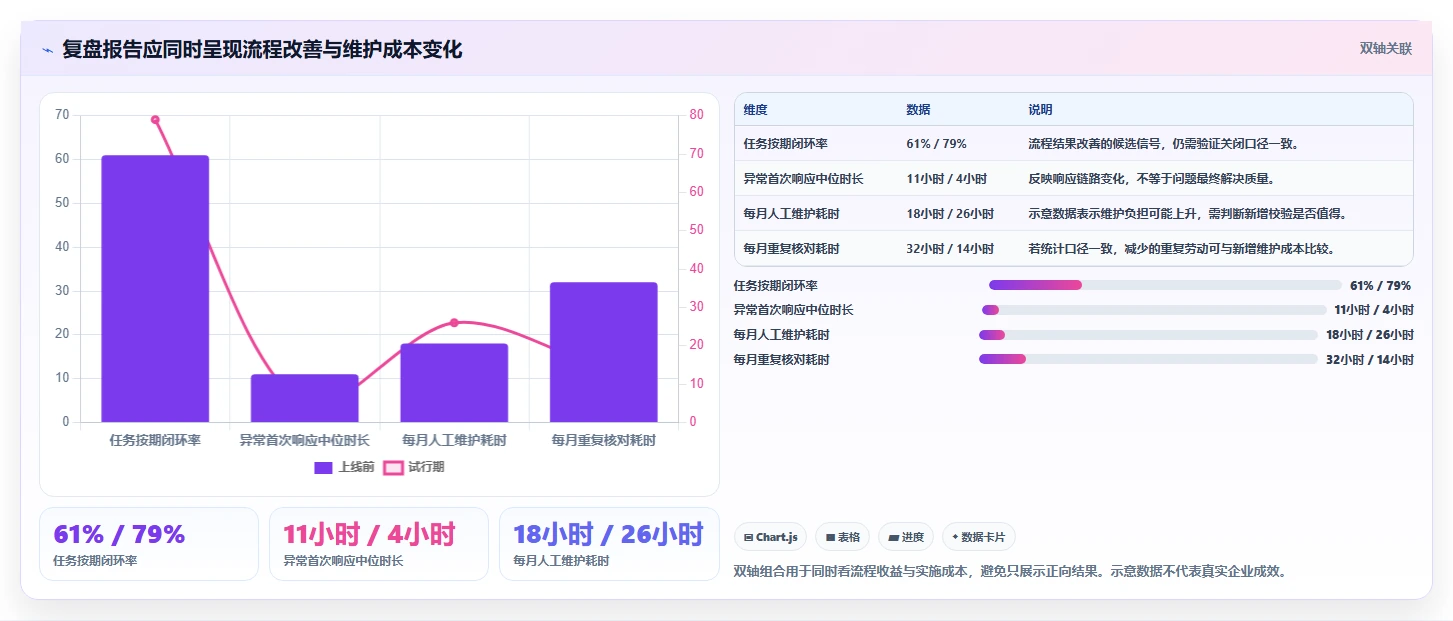
Task: Select the Chart.js chip
Action: 771,537
